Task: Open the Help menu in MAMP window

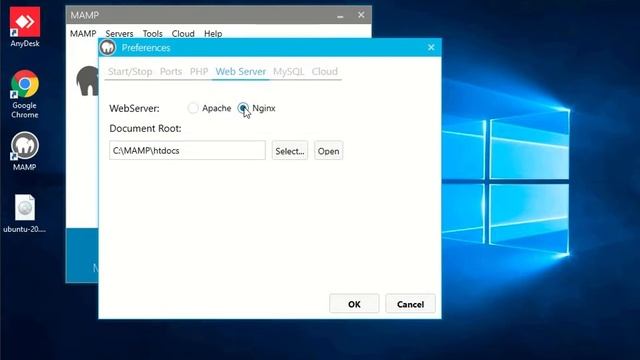Action: 213,33
